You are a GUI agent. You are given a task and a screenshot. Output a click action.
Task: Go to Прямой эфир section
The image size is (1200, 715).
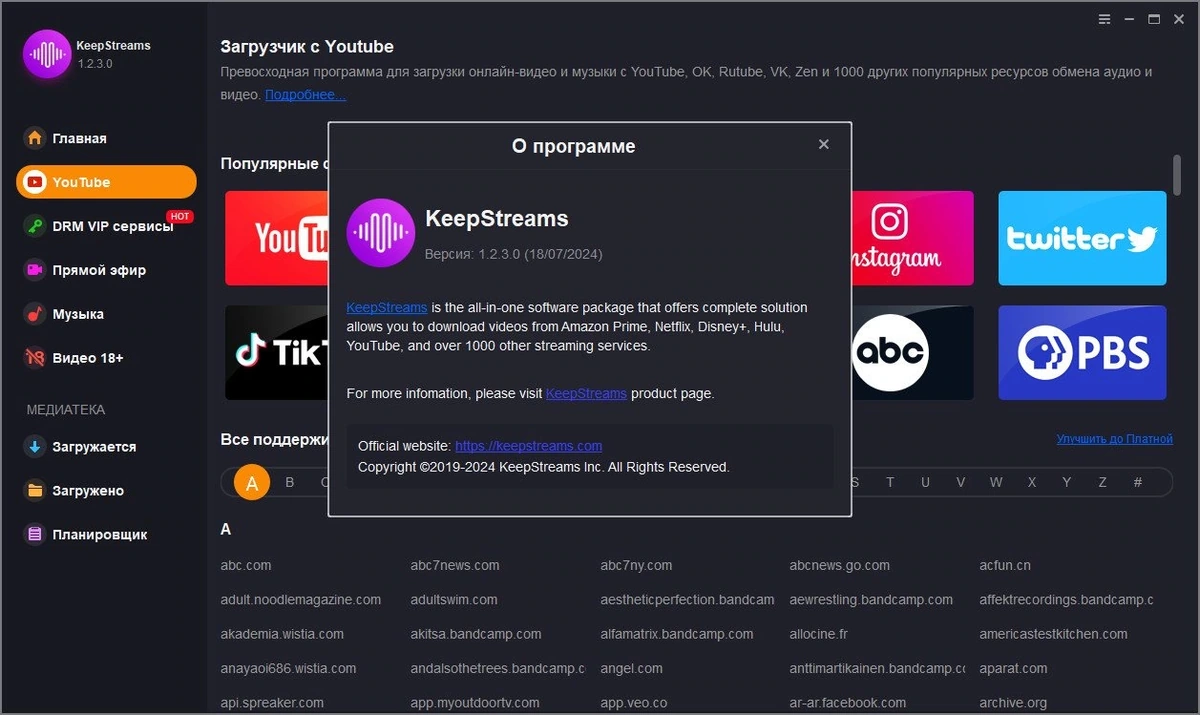coord(106,270)
